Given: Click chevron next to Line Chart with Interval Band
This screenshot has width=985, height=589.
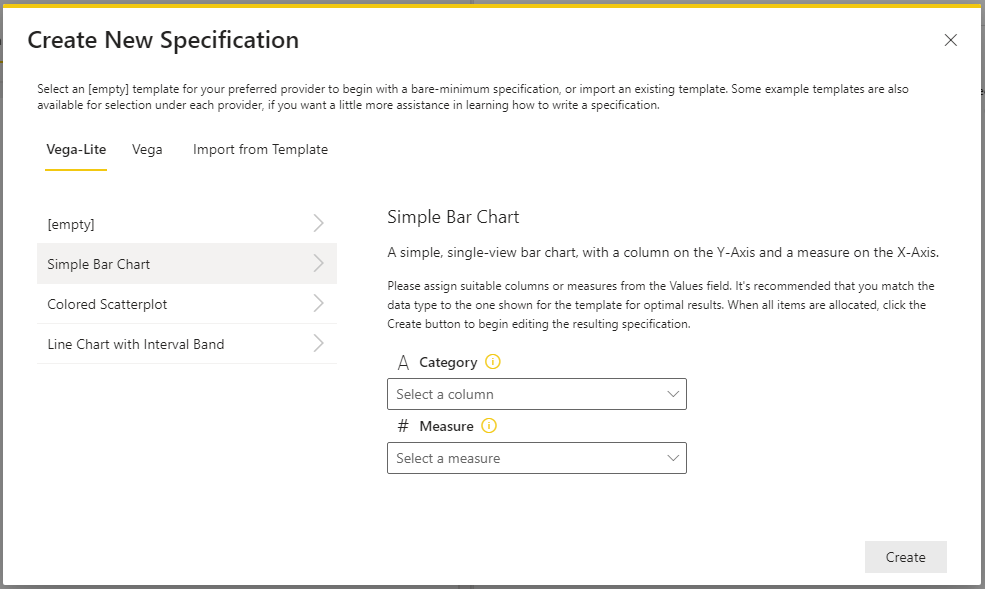Looking at the screenshot, I should [318, 343].
